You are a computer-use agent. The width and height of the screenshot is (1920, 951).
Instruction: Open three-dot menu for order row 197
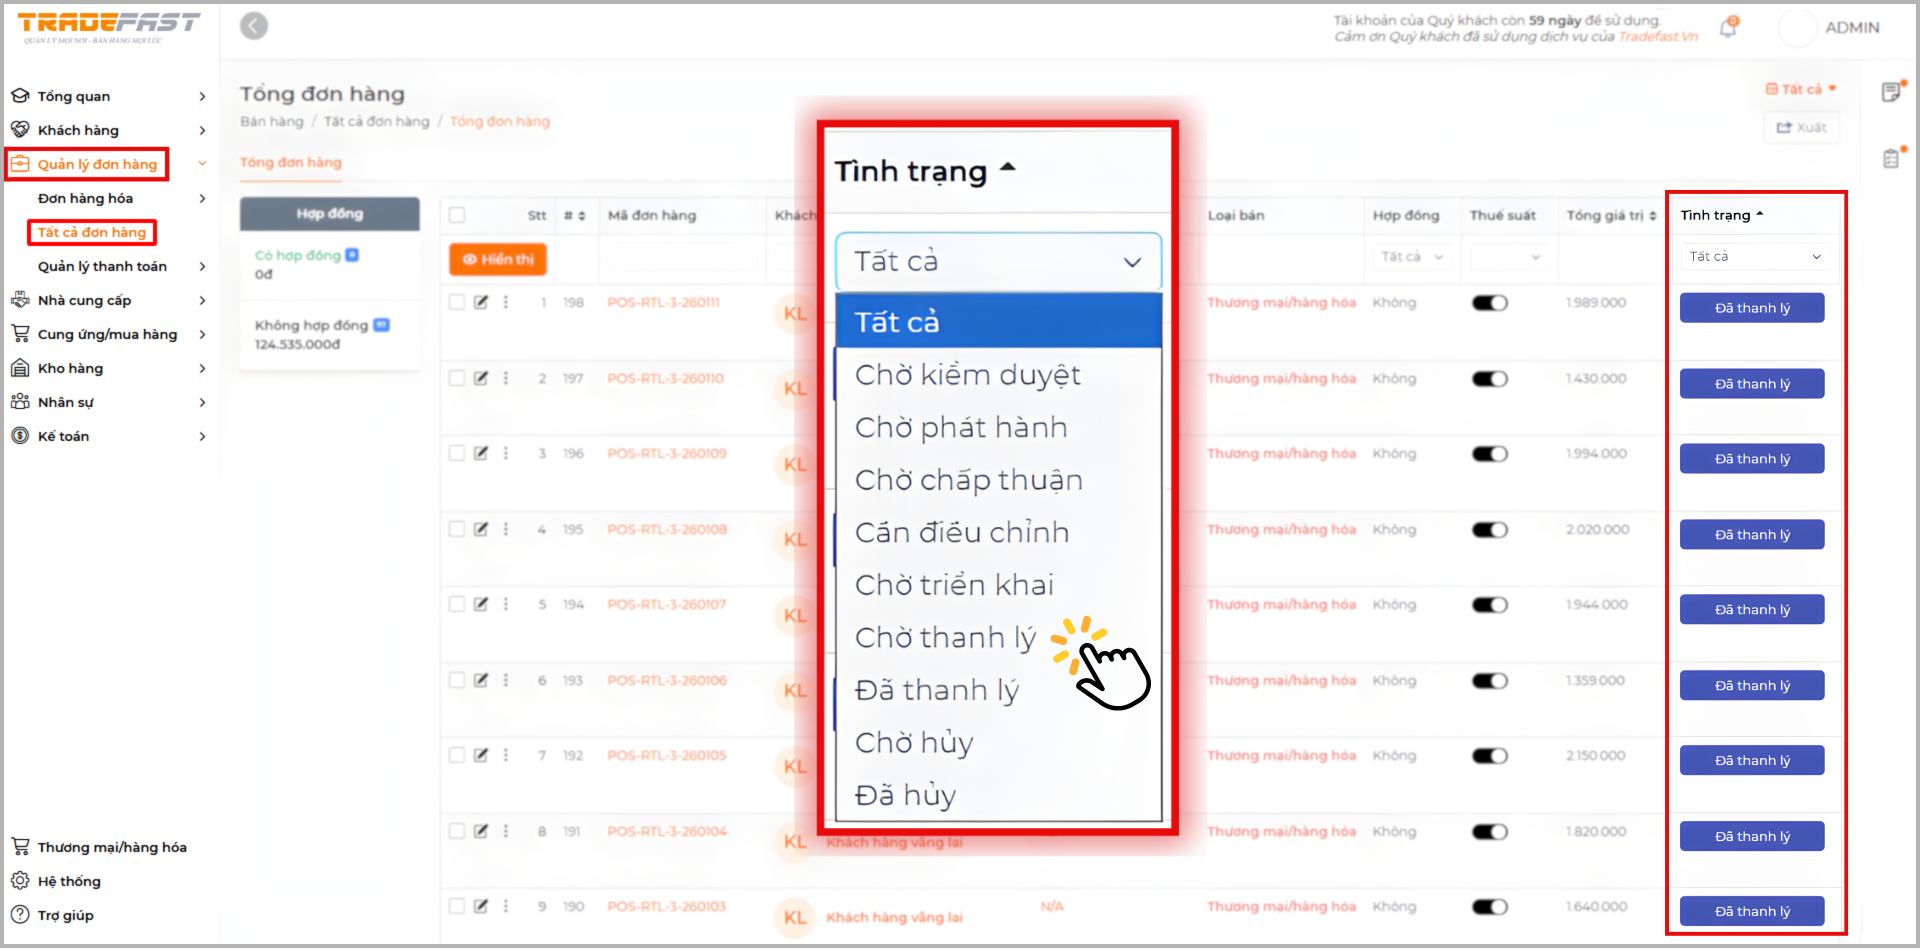(506, 378)
